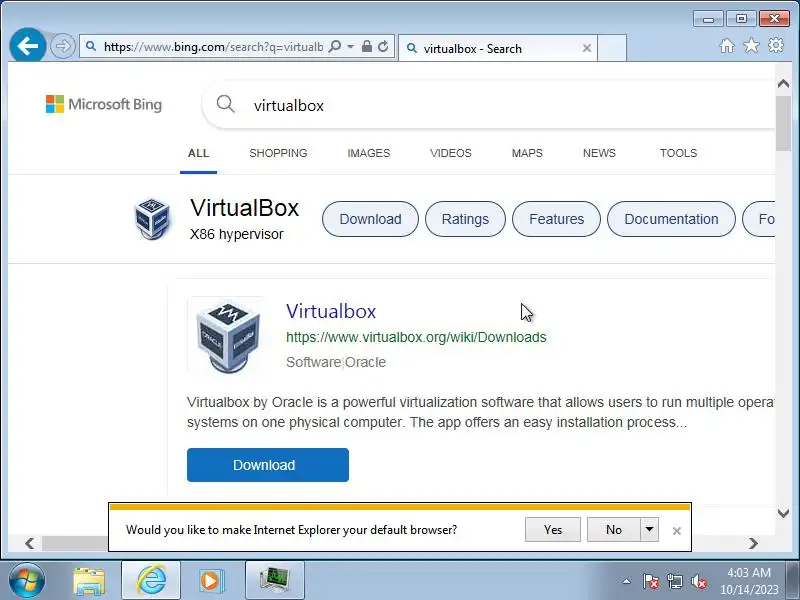Click the vertical scrollbar down arrow
The height and width of the screenshot is (600, 800).
point(783,513)
